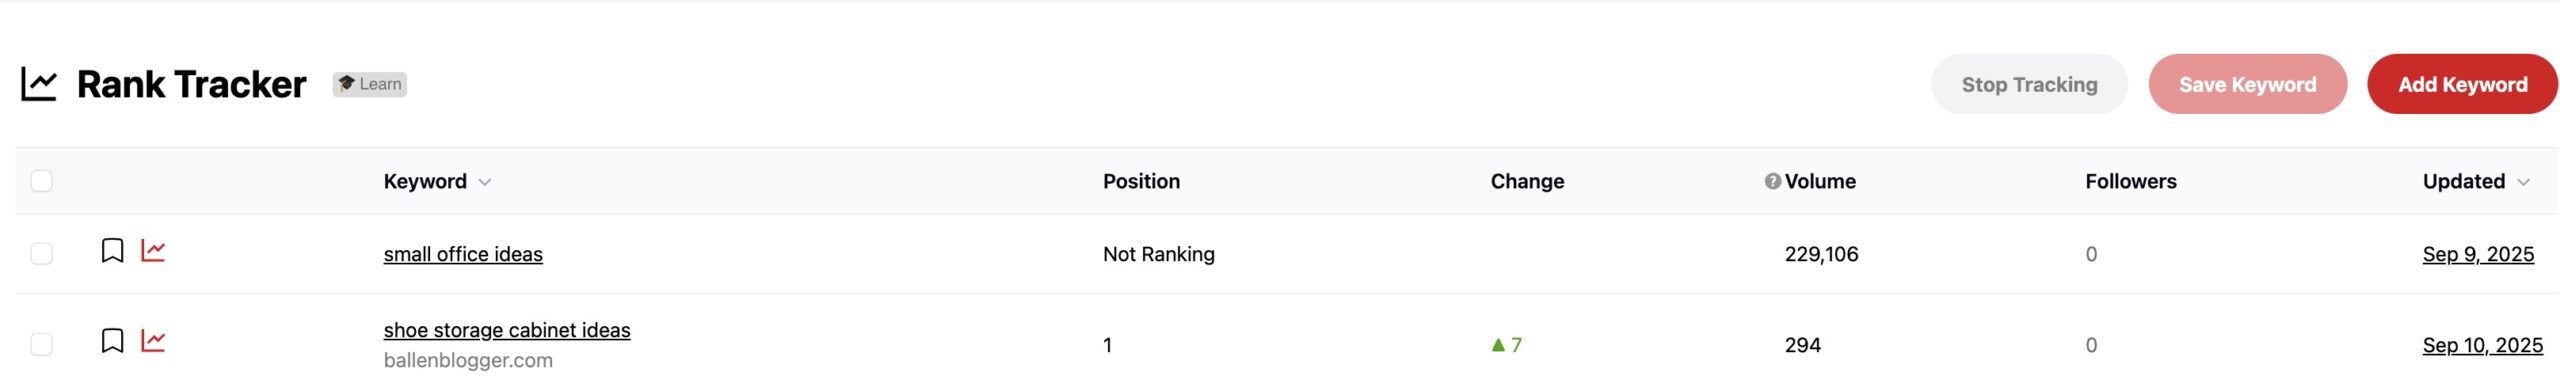This screenshot has height=391, width=2560.
Task: Click the Rank Tracker chart icon in header
Action: click(x=39, y=85)
